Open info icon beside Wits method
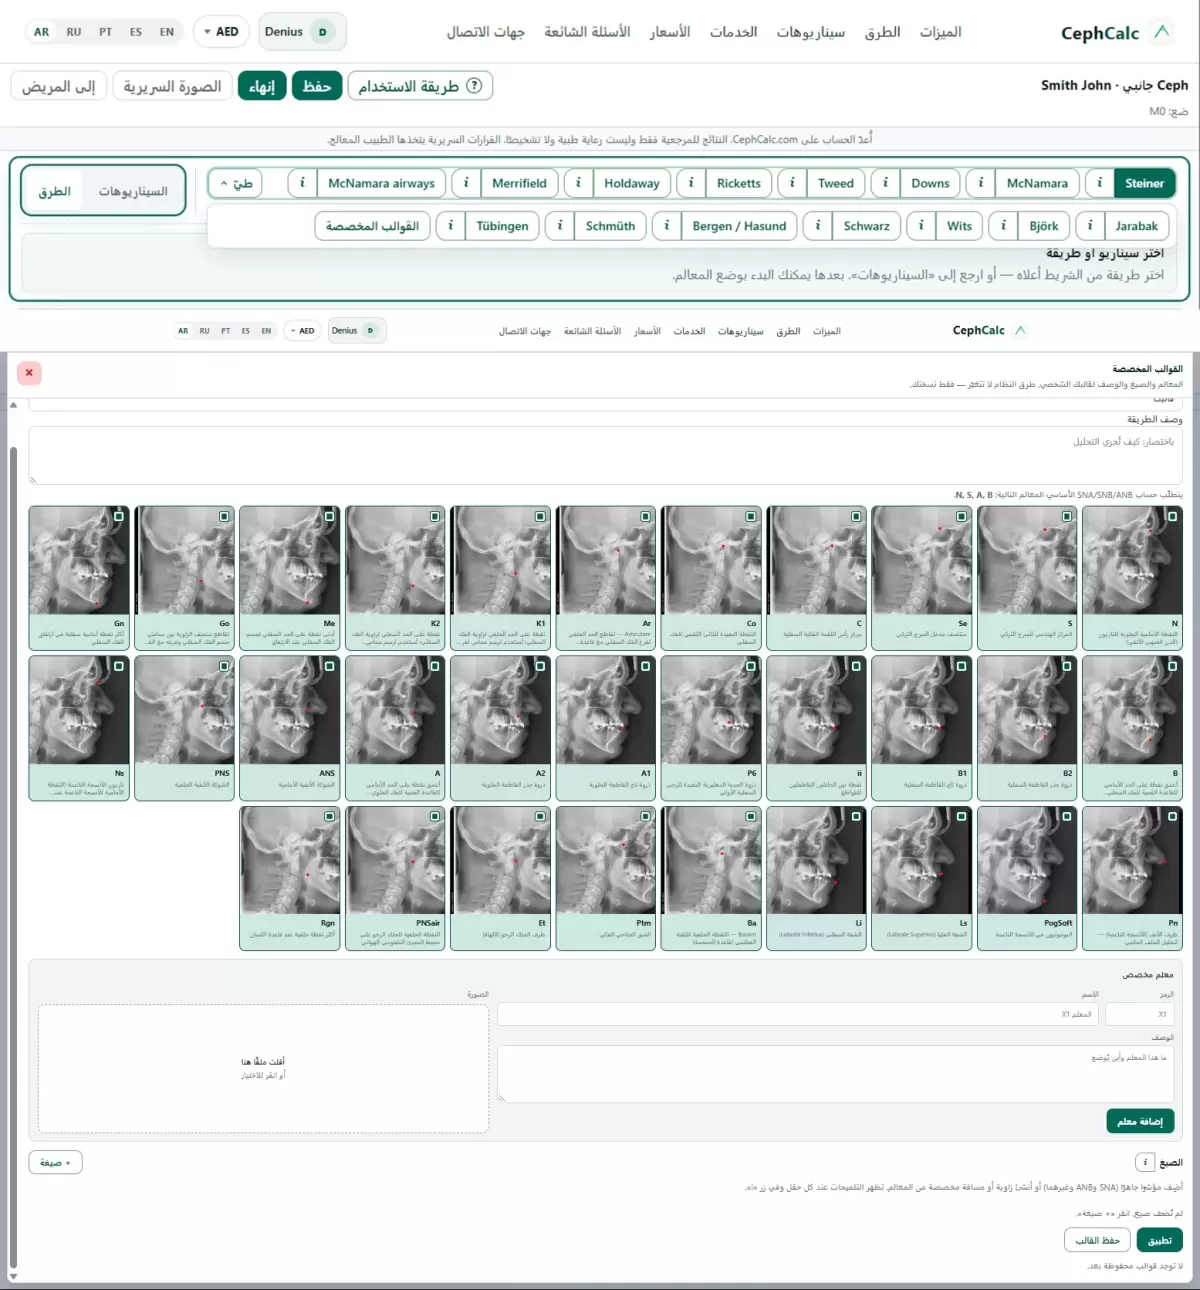 921,226
